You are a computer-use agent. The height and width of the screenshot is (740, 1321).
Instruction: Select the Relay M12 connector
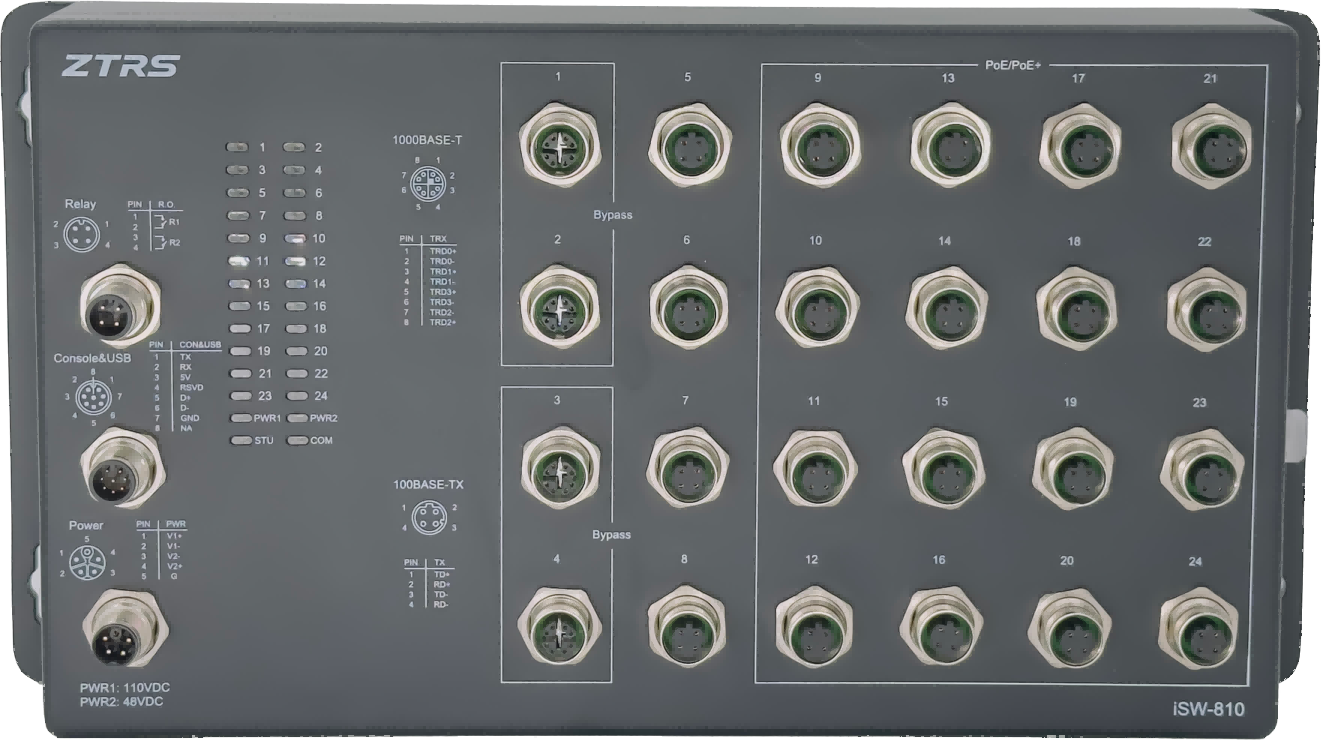(x=119, y=305)
